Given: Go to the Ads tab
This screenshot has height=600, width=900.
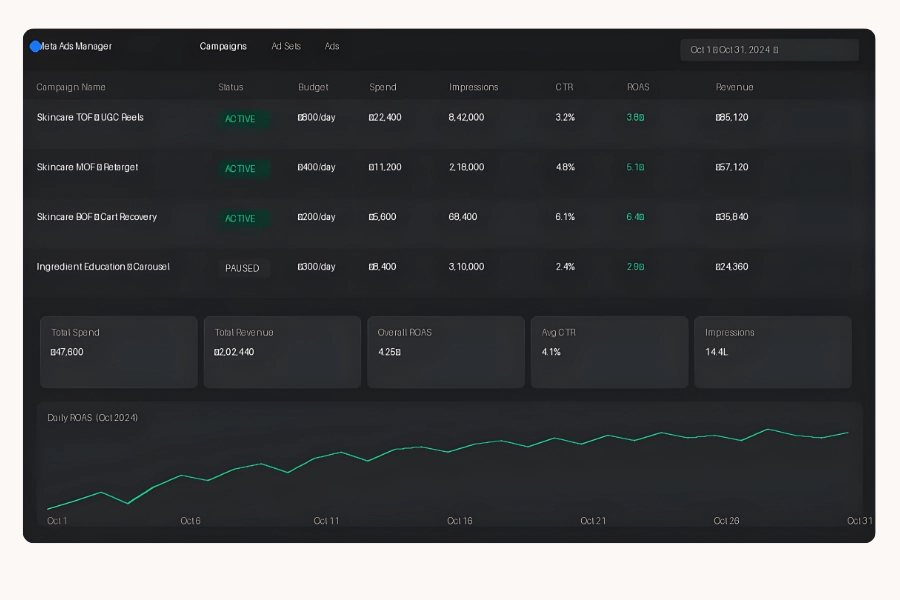Looking at the screenshot, I should 332,46.
